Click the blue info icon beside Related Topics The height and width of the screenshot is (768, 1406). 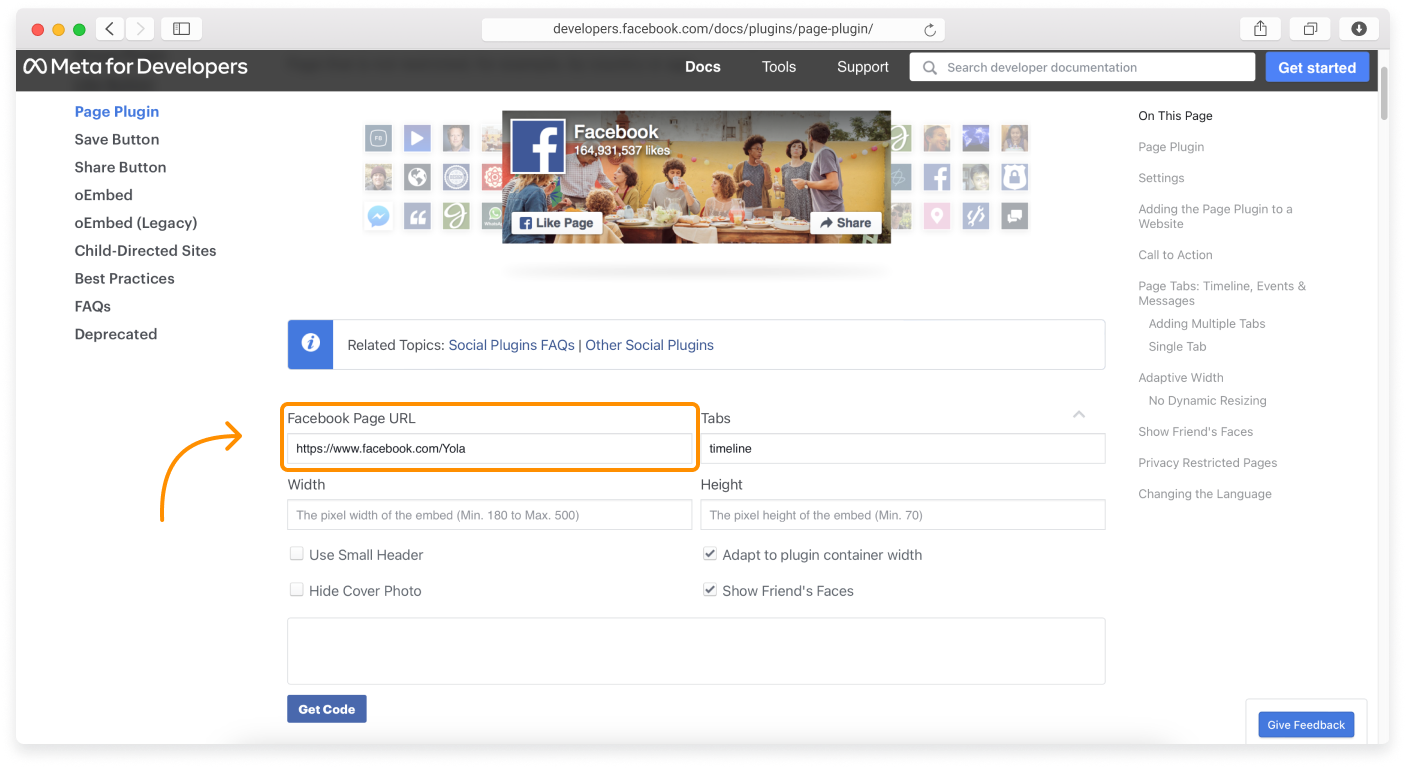310,344
